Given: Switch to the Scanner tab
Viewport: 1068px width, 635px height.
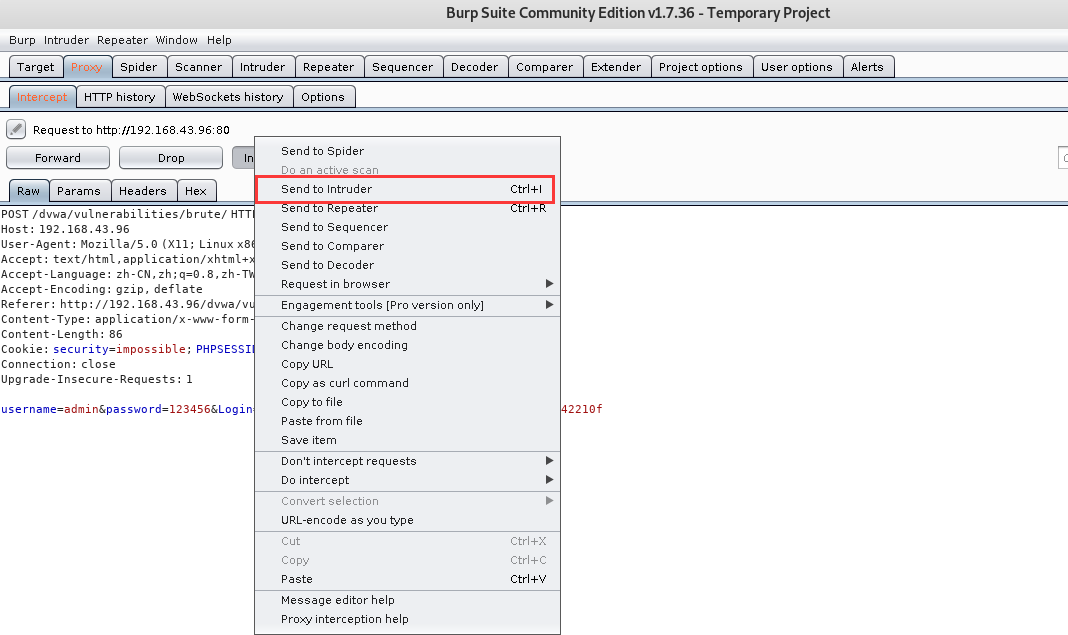Looking at the screenshot, I should pos(198,67).
